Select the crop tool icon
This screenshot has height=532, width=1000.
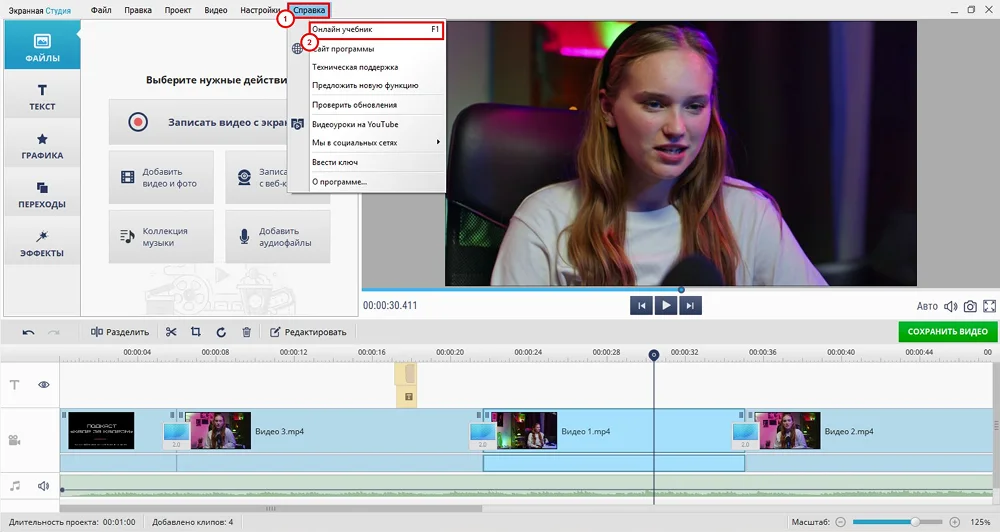pyautogui.click(x=196, y=332)
